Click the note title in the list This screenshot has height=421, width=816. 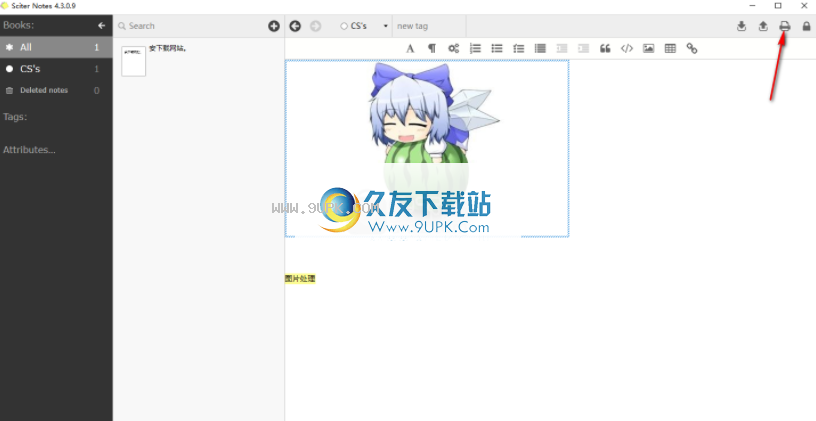point(168,48)
